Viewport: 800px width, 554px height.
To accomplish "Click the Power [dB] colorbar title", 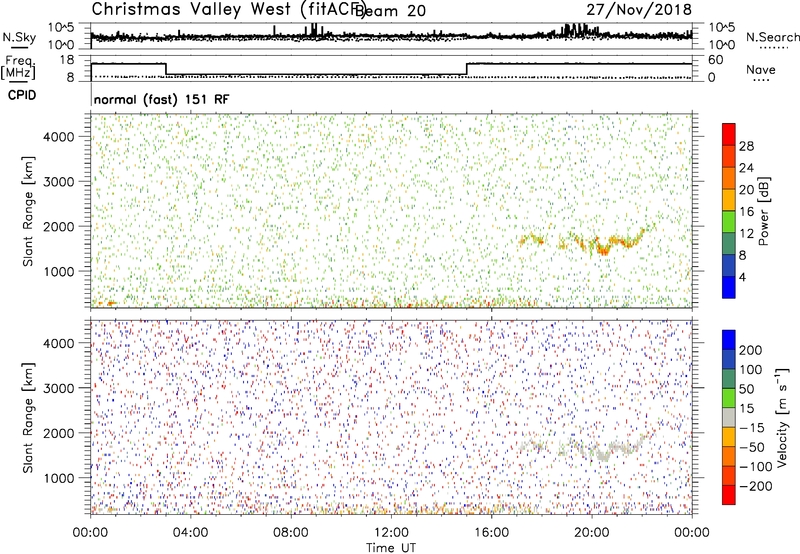I will (764, 211).
